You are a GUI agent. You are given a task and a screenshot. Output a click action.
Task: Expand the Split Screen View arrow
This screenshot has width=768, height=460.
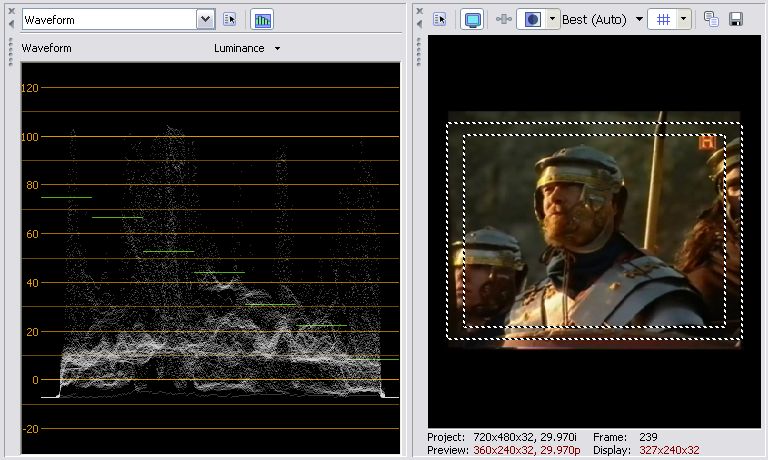coord(552,20)
